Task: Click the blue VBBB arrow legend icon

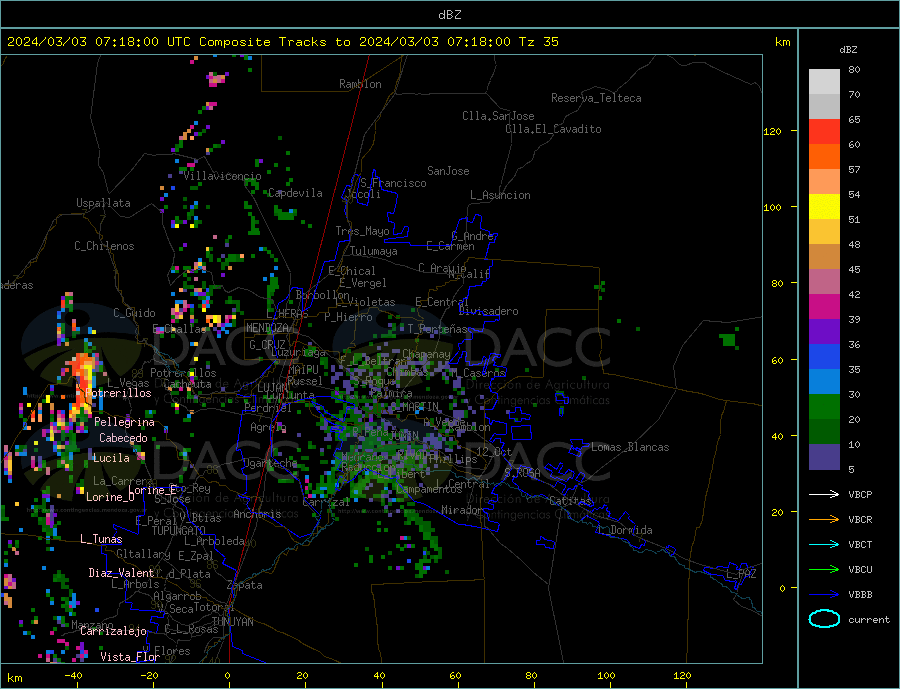Action: coord(824,594)
